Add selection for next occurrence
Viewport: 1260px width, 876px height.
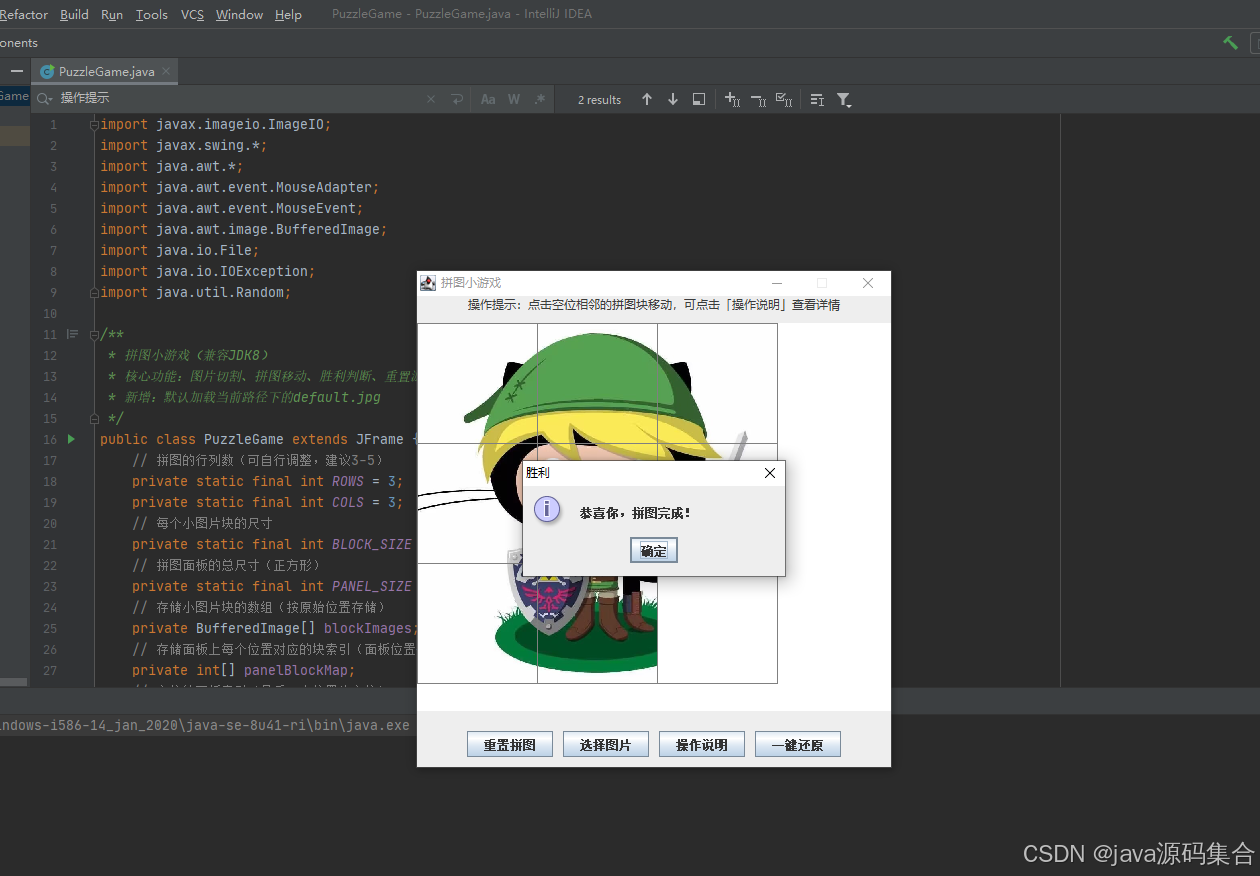[x=732, y=99]
